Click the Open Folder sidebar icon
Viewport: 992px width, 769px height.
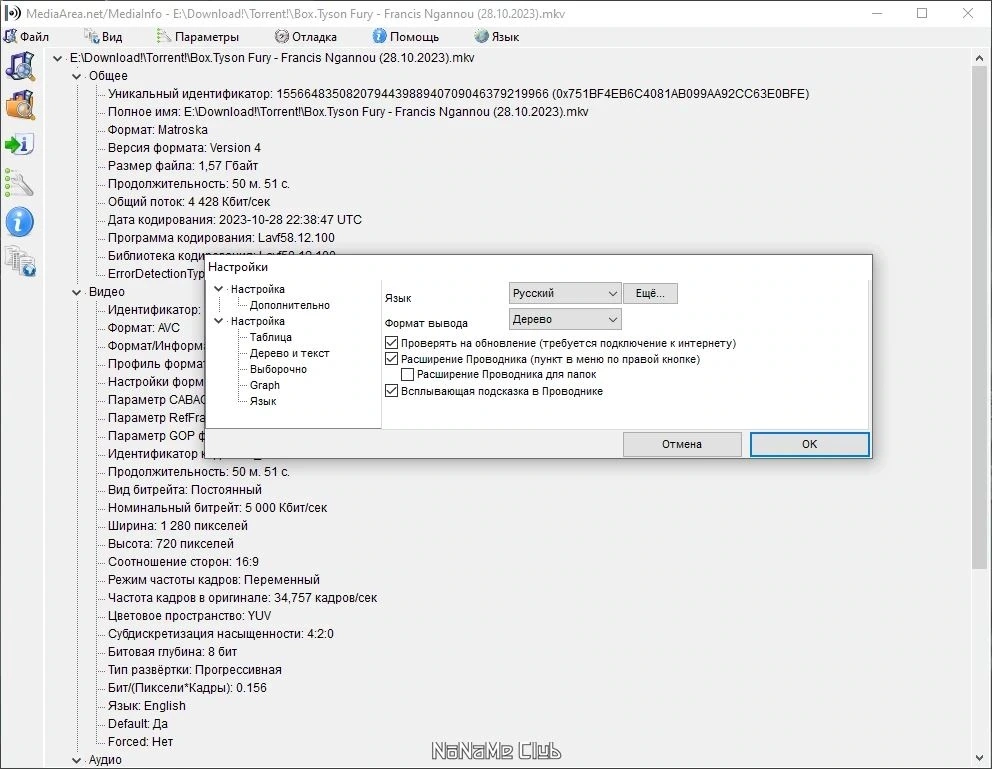click(x=20, y=105)
